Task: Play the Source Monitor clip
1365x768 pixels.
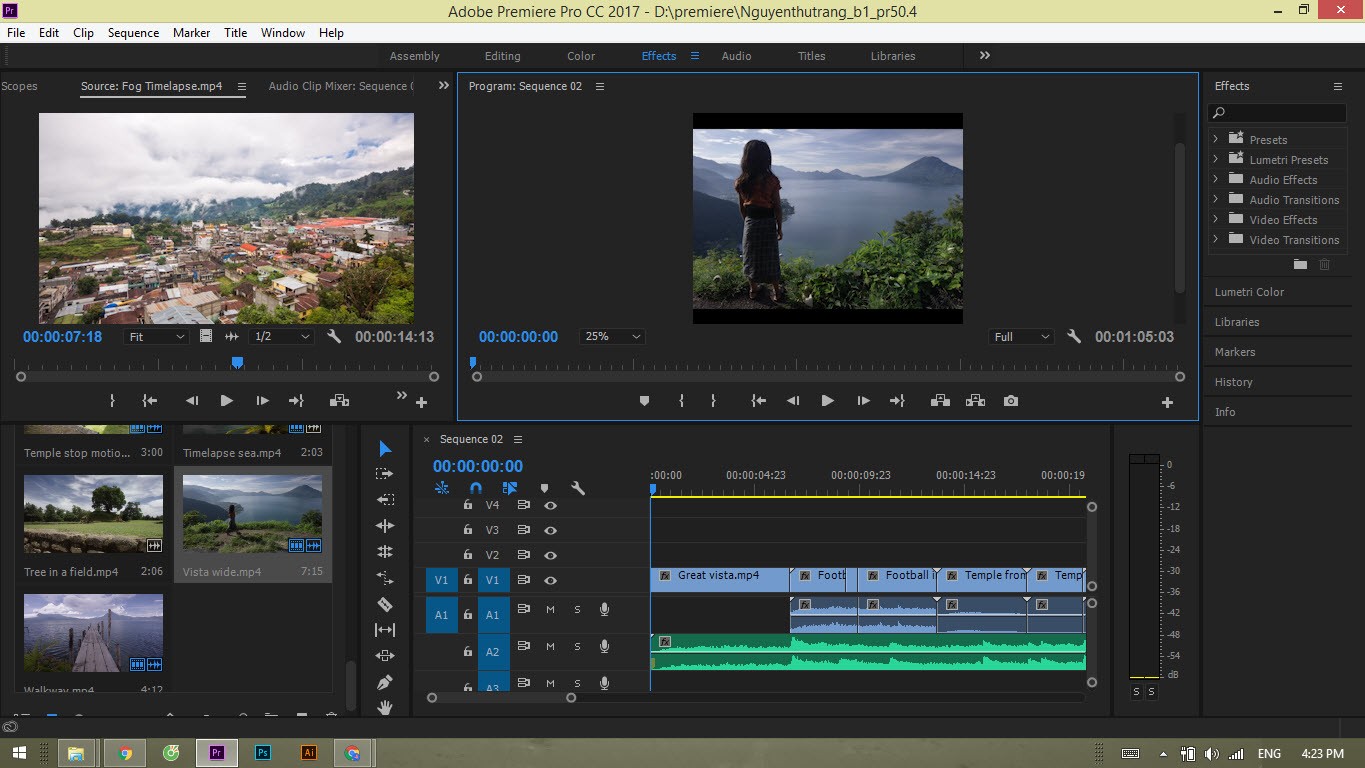Action: click(227, 401)
